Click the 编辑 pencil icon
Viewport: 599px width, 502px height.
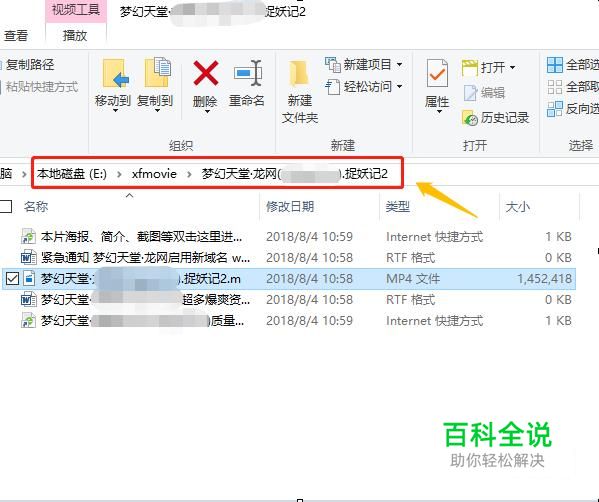point(470,93)
